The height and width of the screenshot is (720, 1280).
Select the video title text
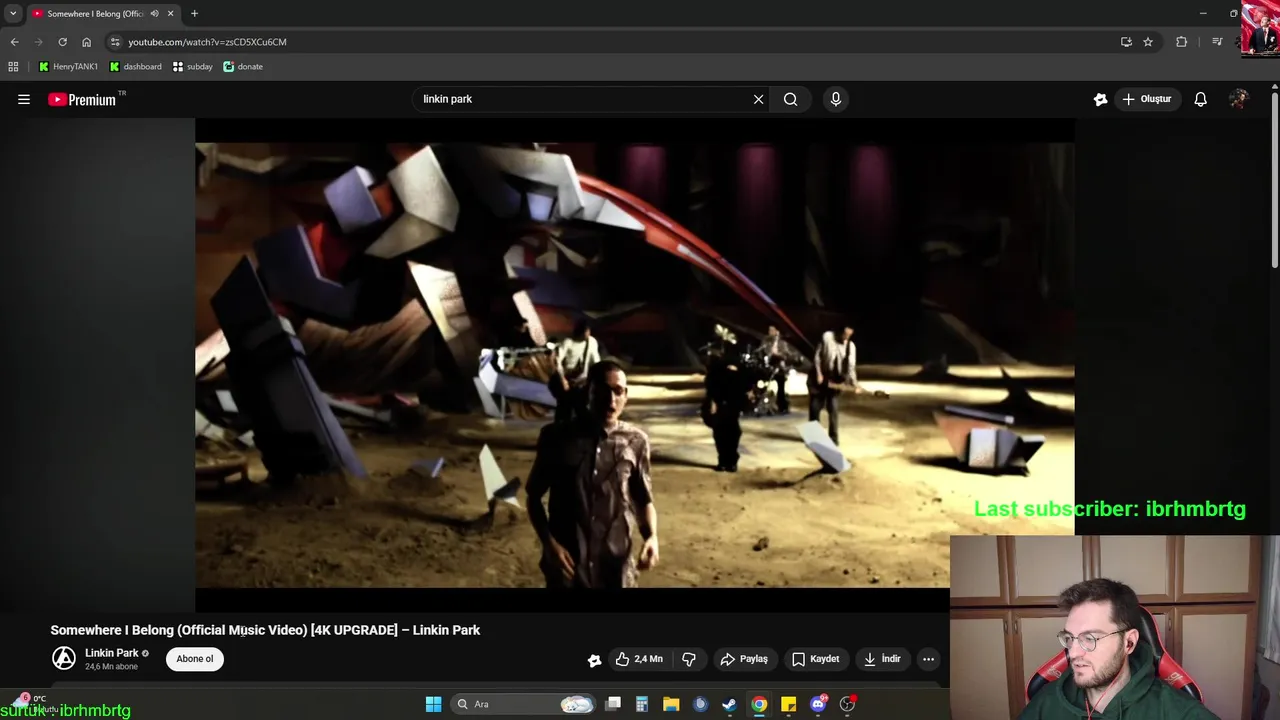pyautogui.click(x=265, y=630)
